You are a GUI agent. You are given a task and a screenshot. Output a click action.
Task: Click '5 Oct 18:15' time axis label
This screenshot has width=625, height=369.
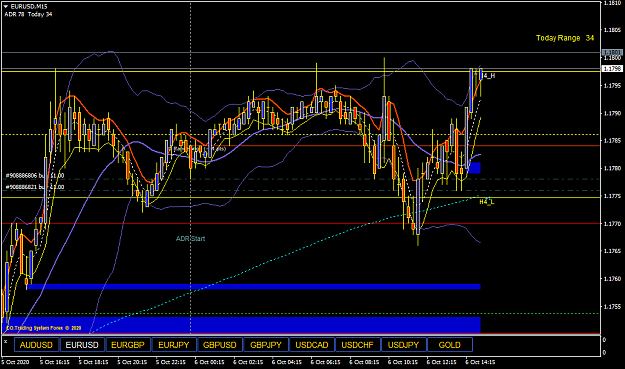click(x=93, y=362)
